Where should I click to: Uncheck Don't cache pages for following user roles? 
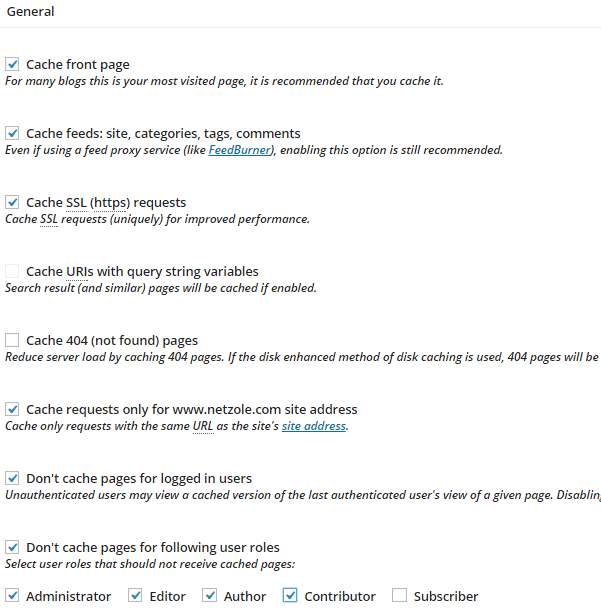[x=13, y=547]
